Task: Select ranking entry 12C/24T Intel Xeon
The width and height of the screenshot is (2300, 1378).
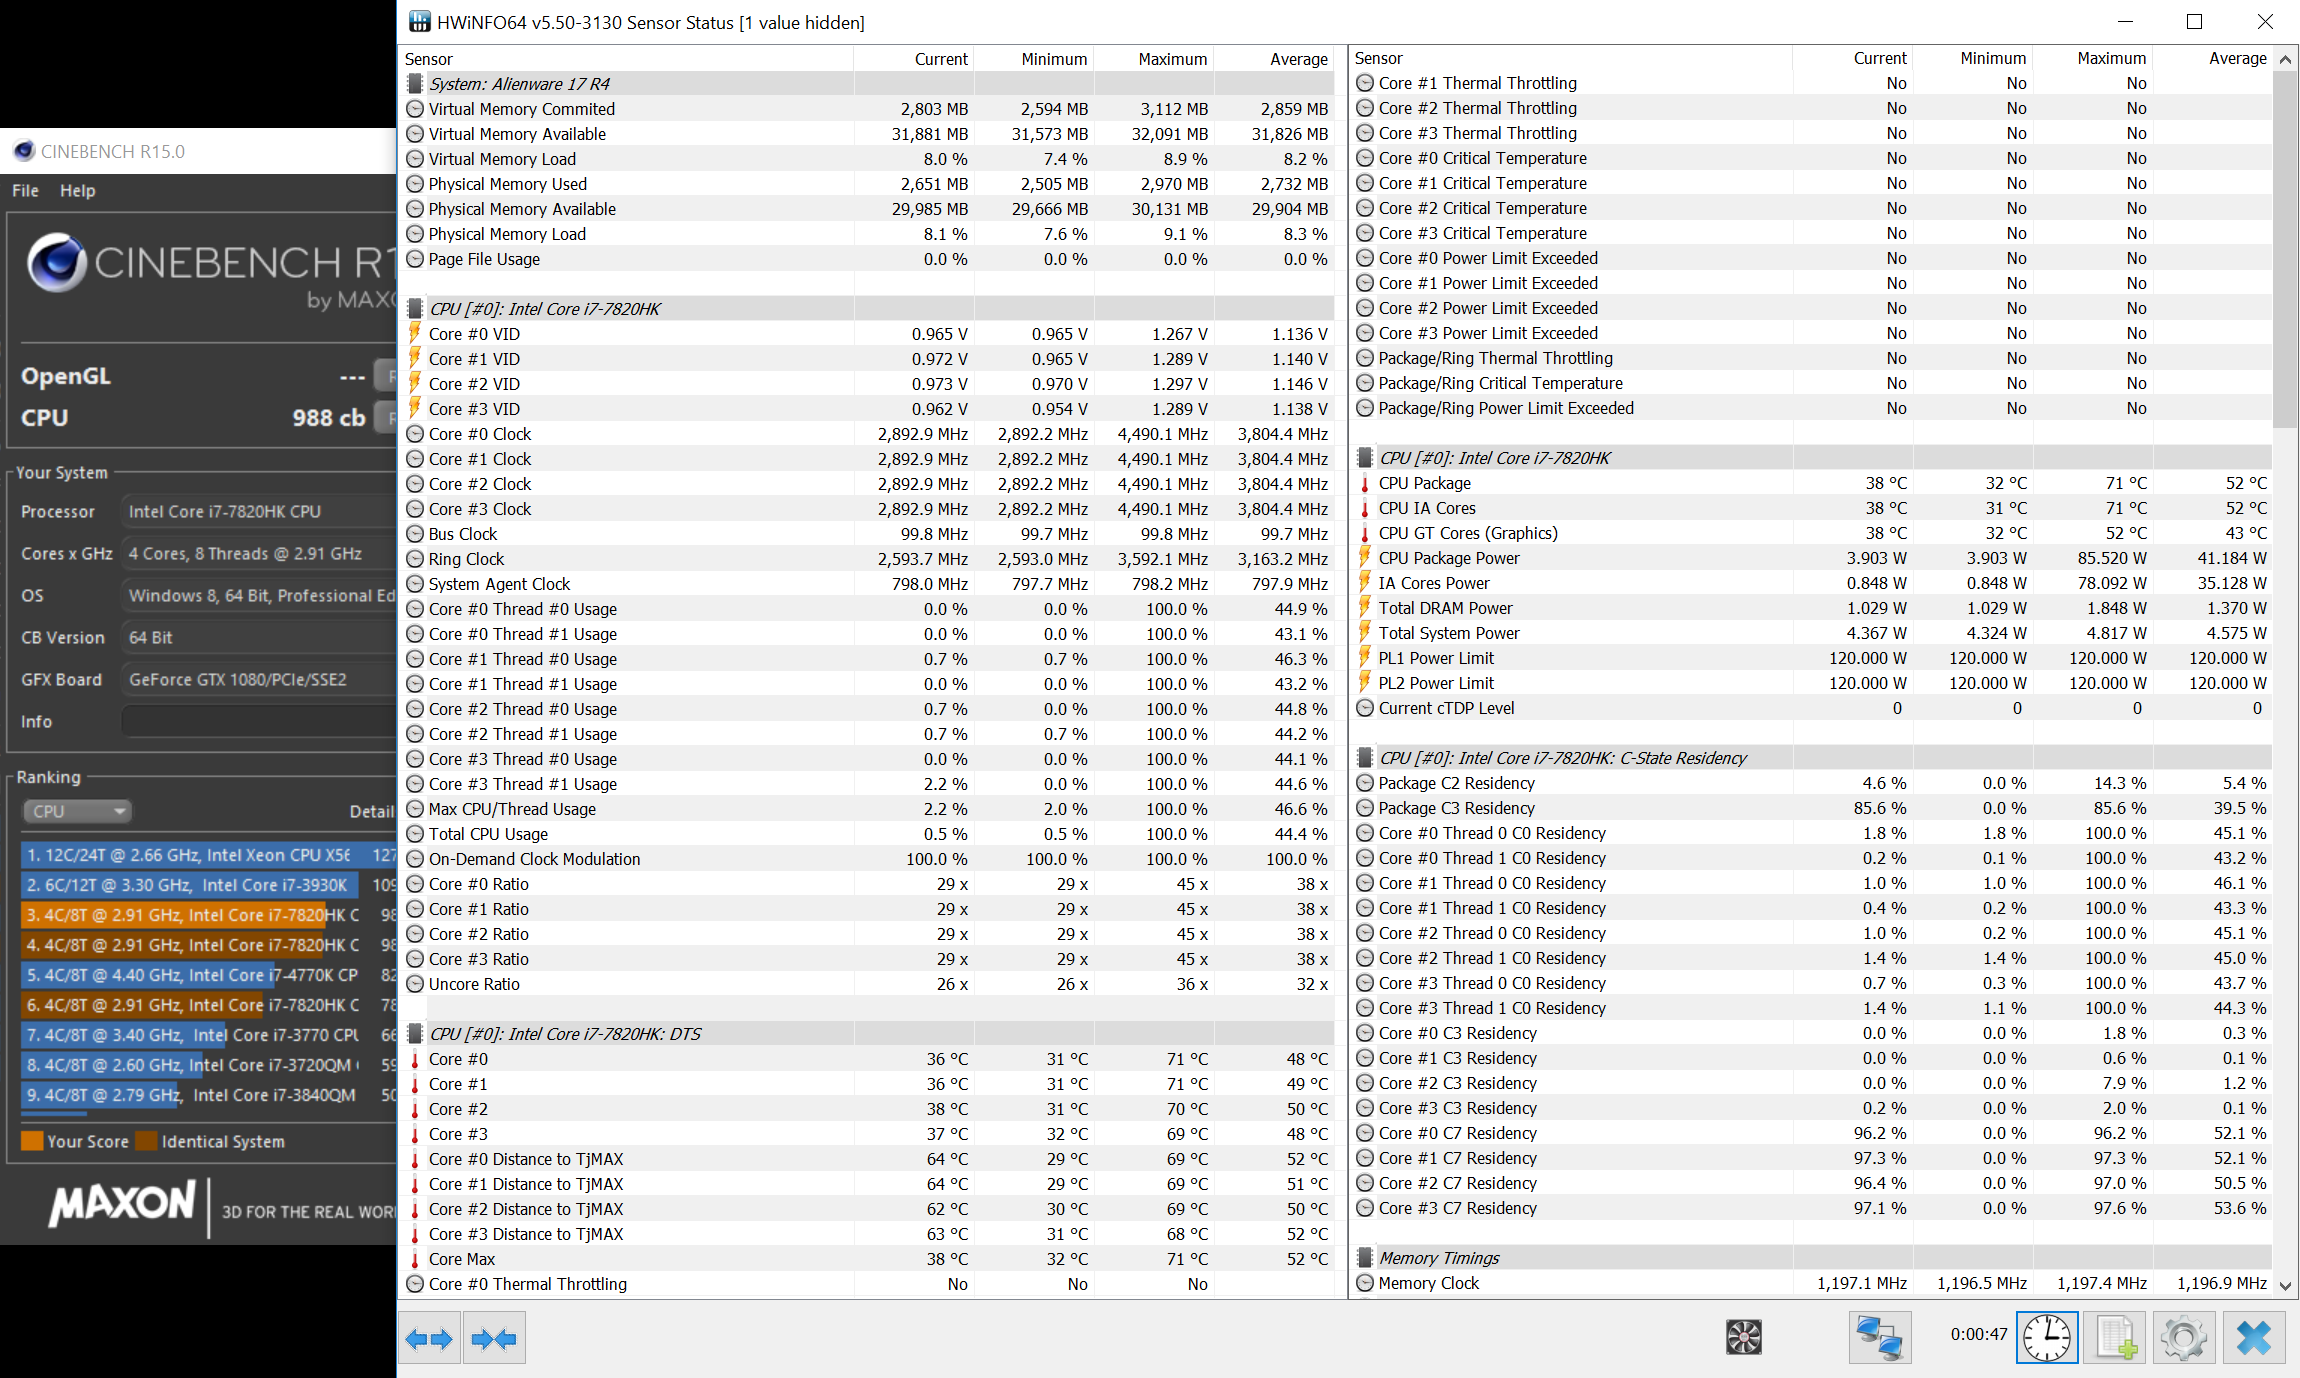Action: [x=208, y=855]
